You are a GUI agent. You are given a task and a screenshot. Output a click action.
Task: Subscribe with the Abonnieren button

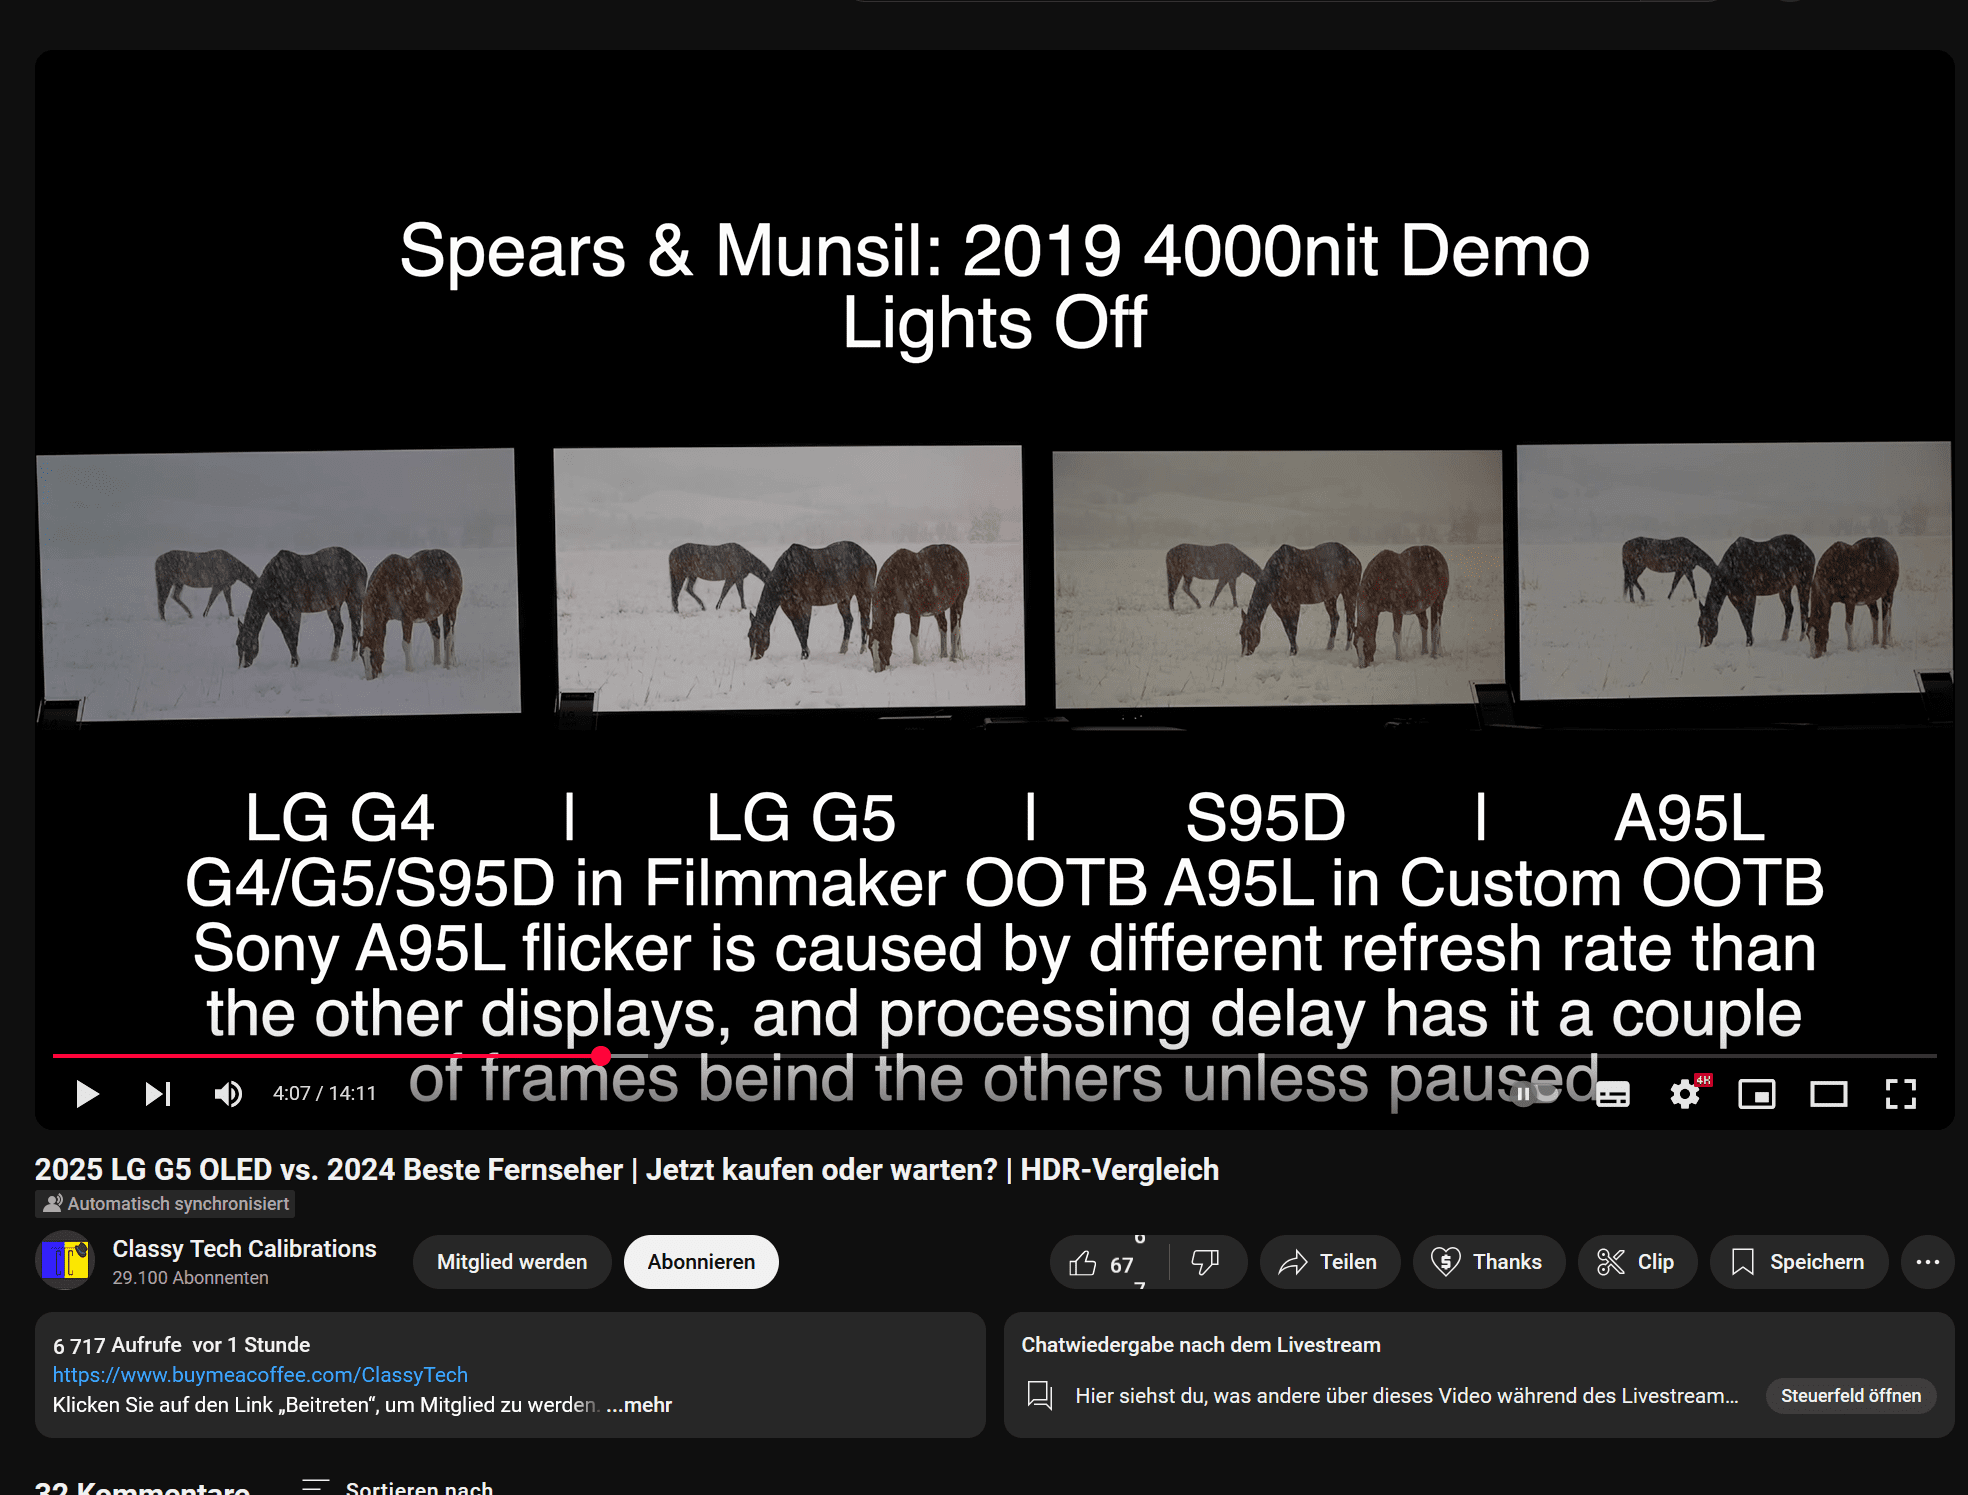(701, 1262)
